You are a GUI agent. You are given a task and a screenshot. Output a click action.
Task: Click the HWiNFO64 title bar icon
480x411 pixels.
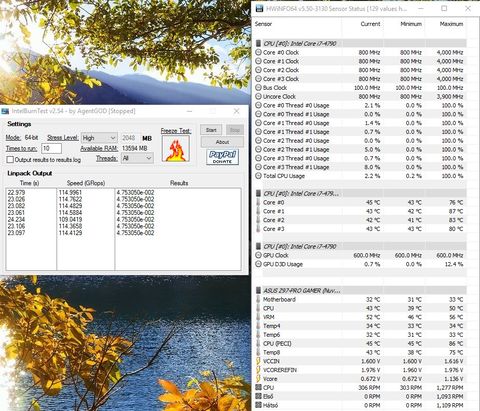pyautogui.click(x=260, y=9)
